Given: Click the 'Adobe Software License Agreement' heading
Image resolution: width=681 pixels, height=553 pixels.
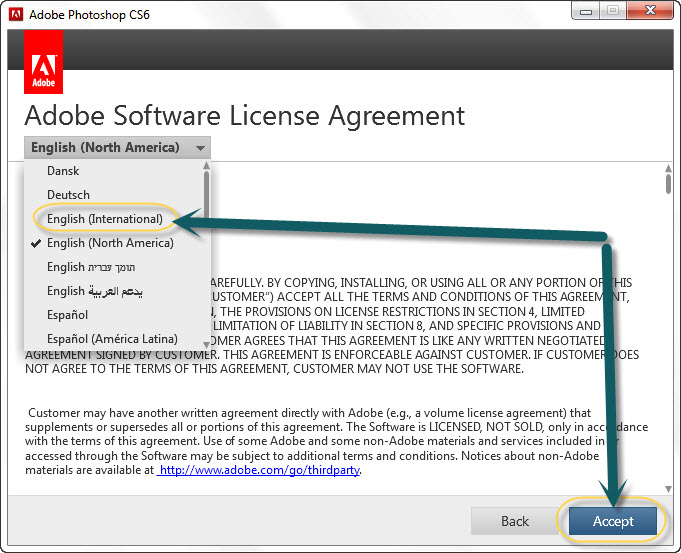Looking at the screenshot, I should click(x=245, y=116).
